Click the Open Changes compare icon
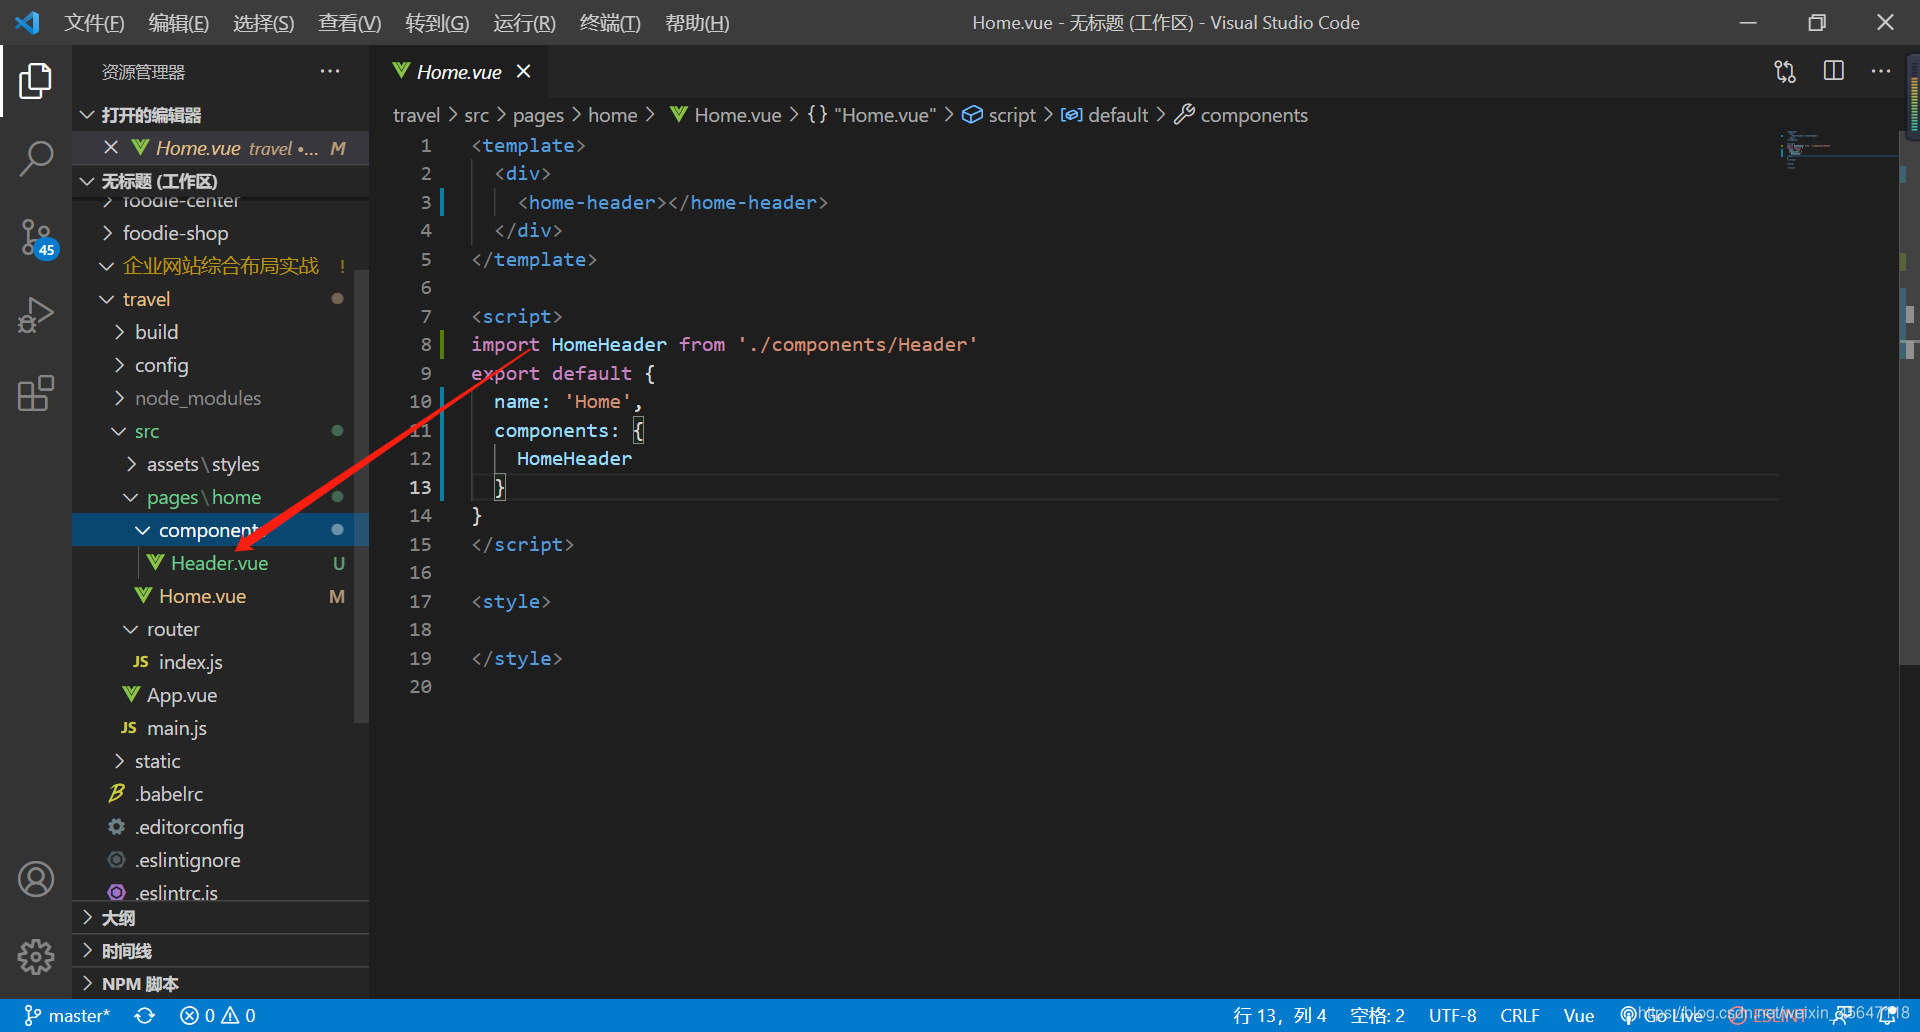 (x=1785, y=71)
